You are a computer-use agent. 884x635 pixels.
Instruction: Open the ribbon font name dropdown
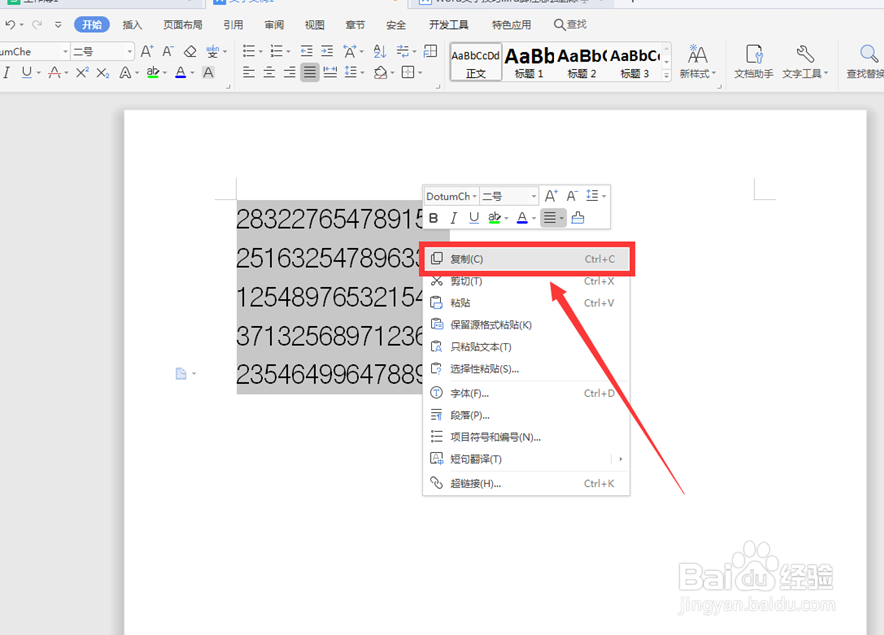pos(65,51)
